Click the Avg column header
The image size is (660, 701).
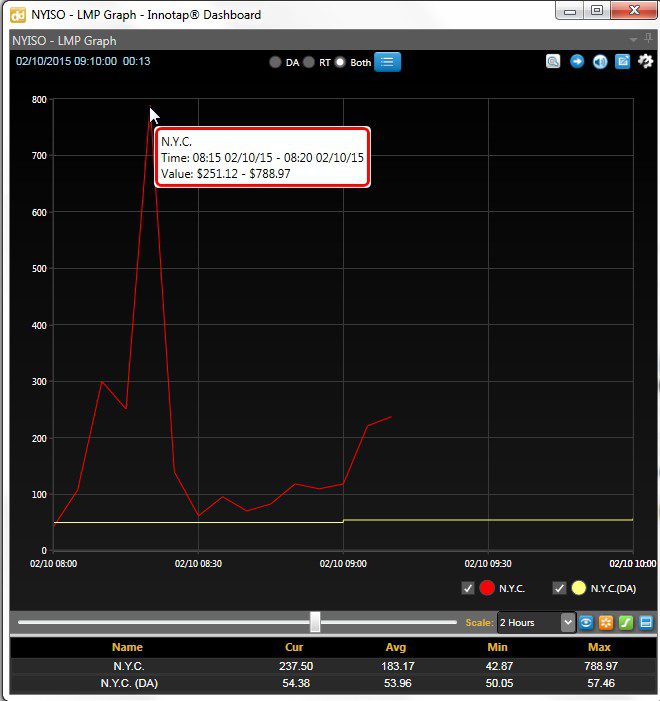coord(396,647)
